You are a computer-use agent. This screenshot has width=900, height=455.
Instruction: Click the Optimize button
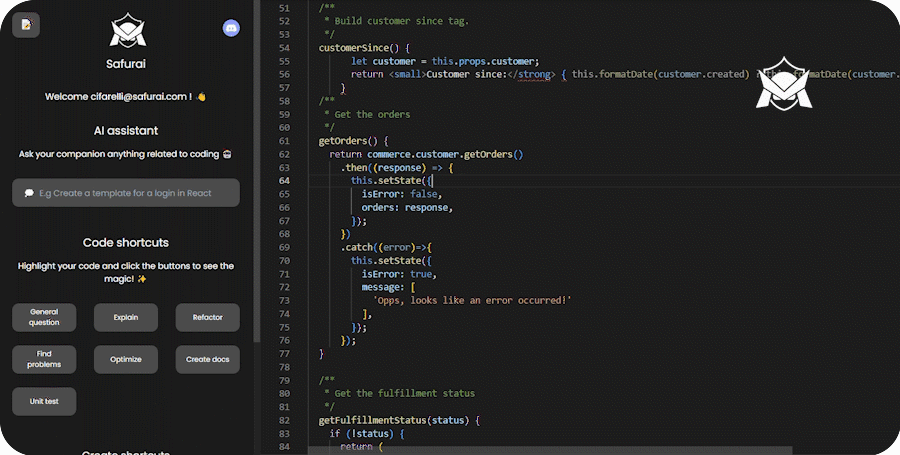[126, 359]
